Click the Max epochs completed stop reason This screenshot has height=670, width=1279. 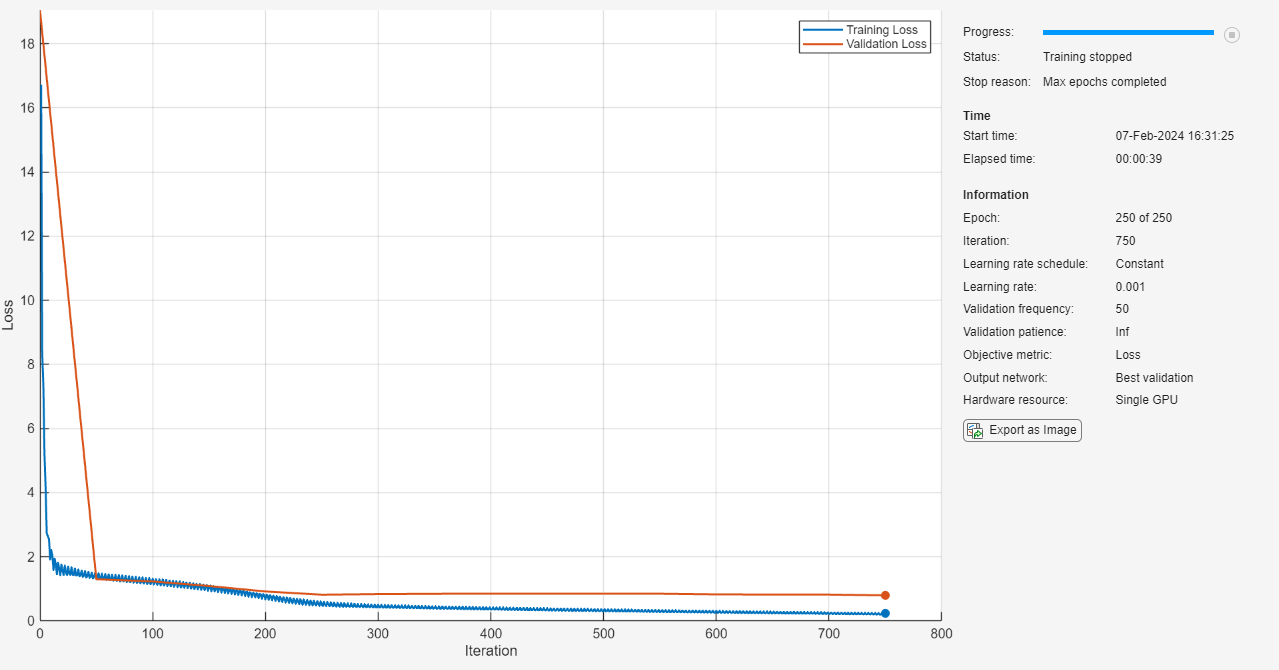pyautogui.click(x=1104, y=82)
